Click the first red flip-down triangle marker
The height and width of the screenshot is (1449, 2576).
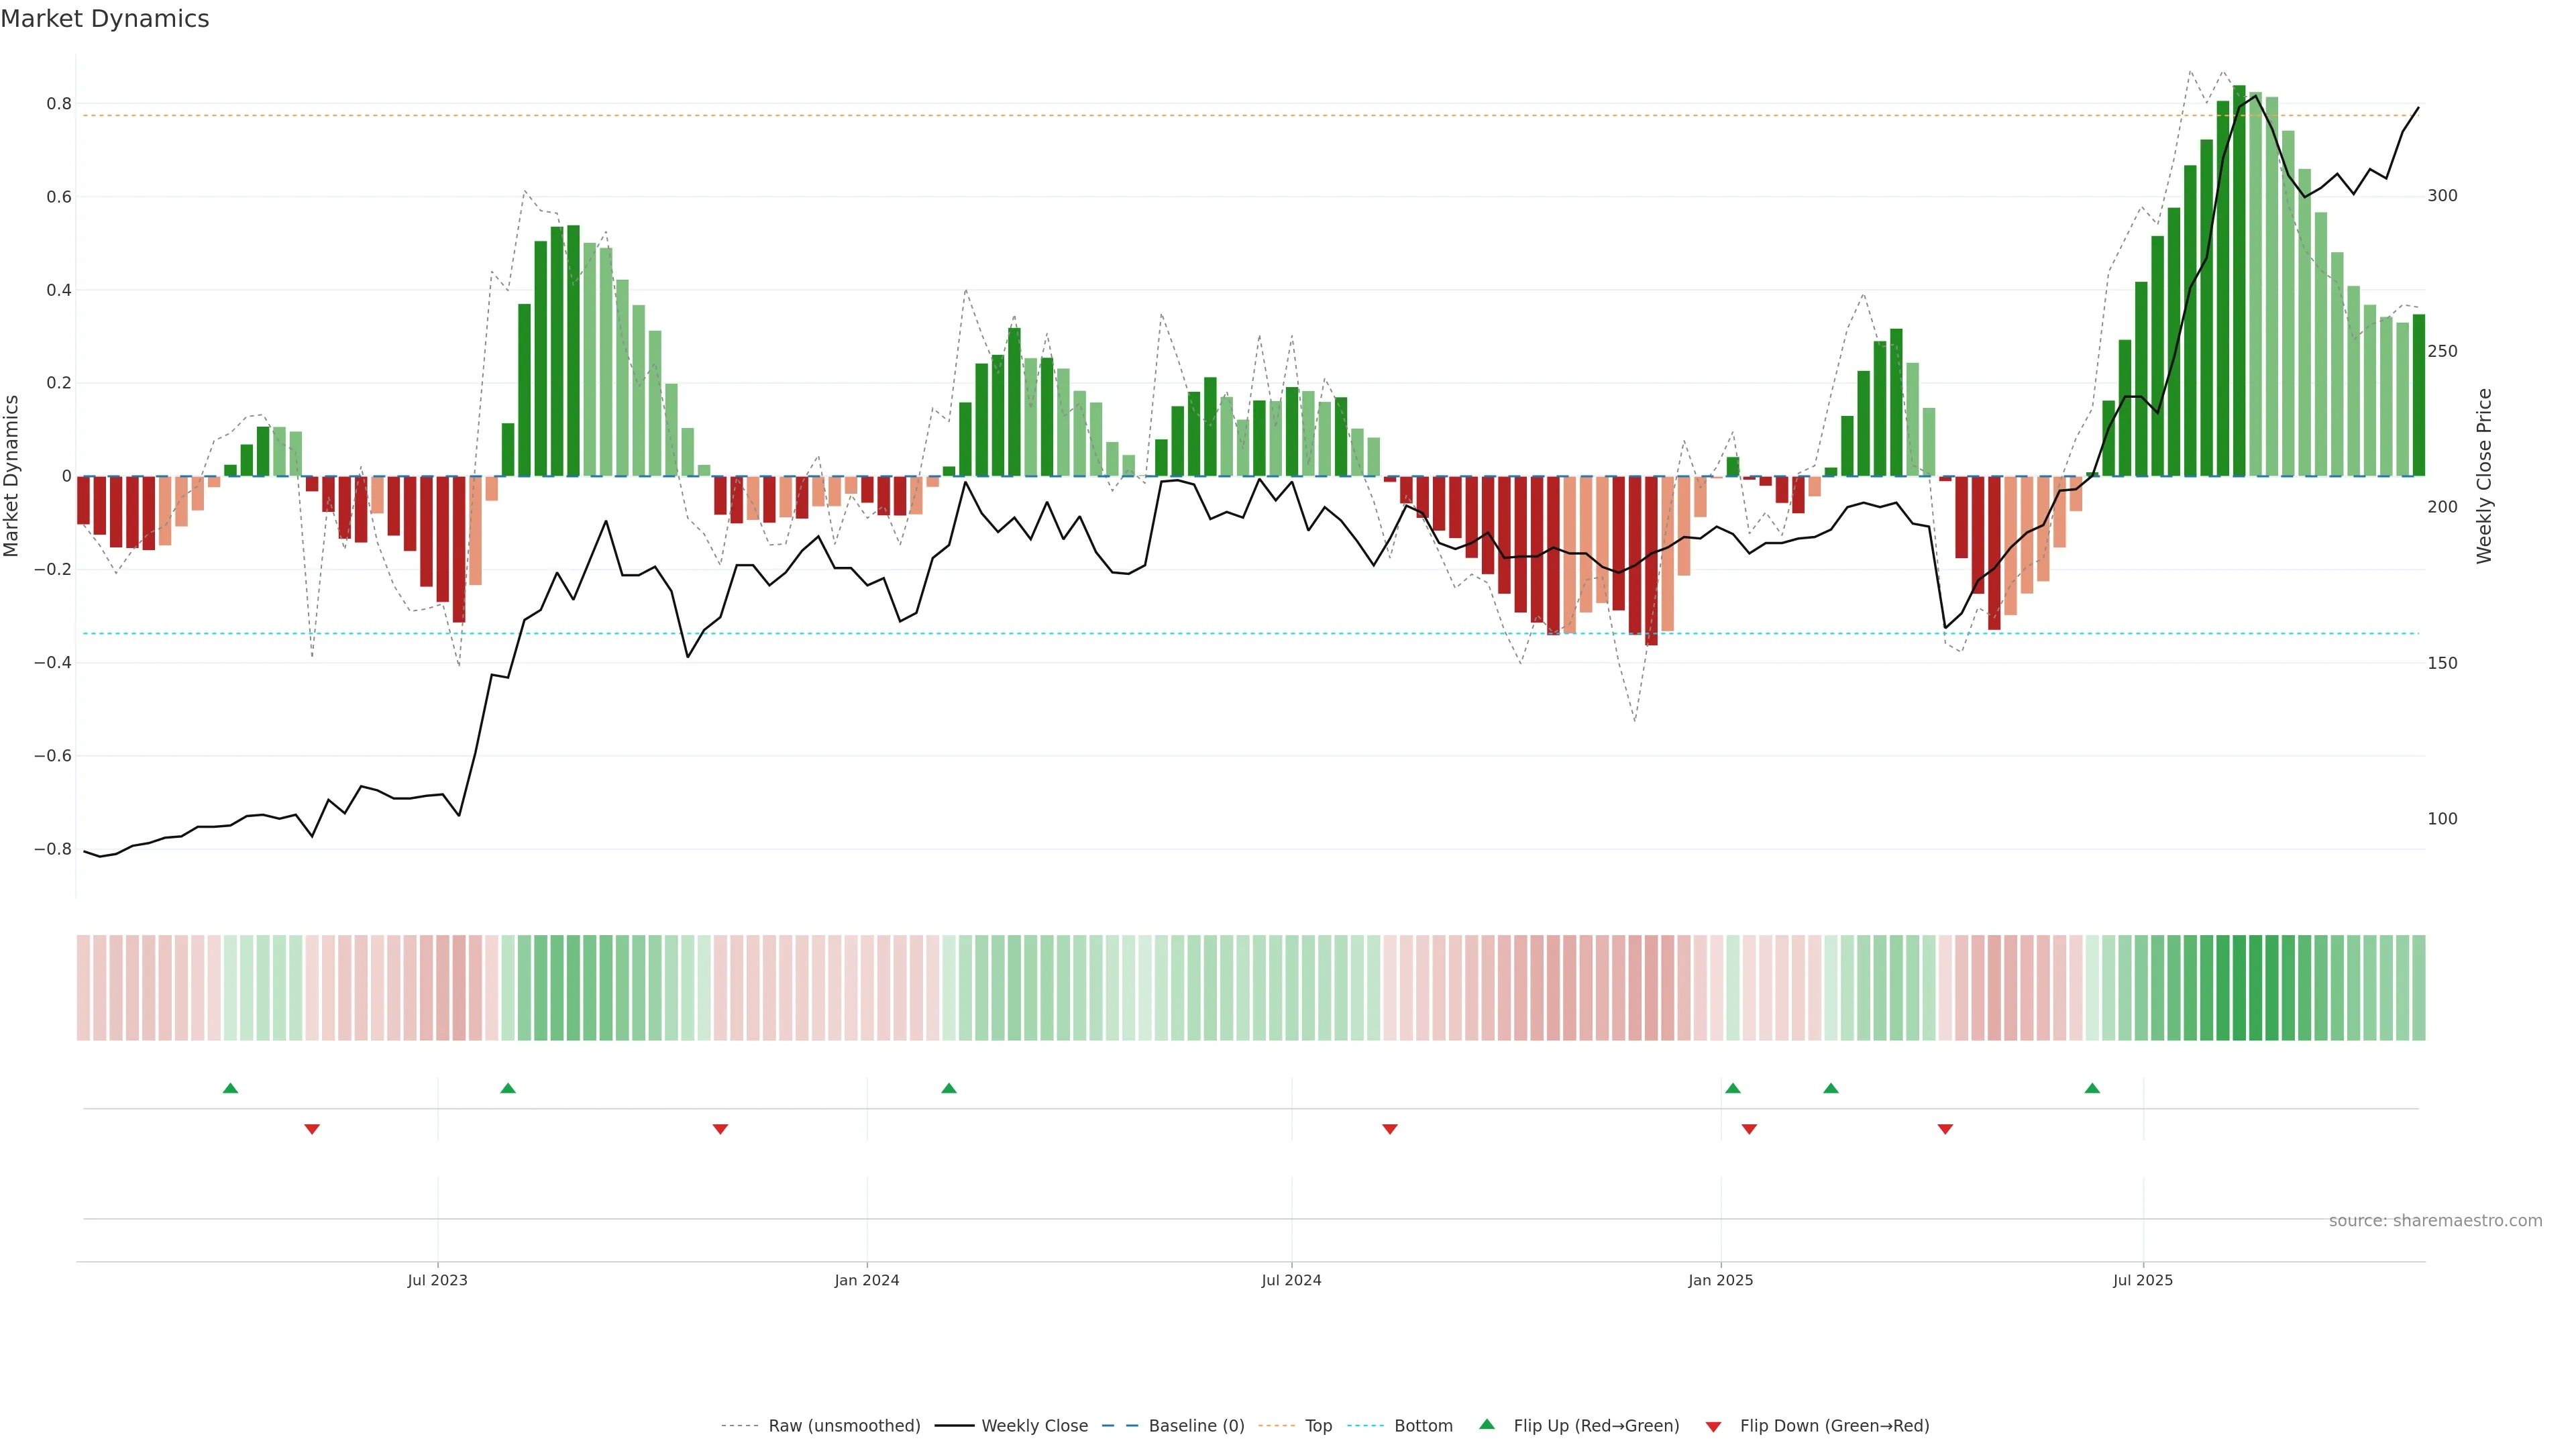click(312, 1129)
